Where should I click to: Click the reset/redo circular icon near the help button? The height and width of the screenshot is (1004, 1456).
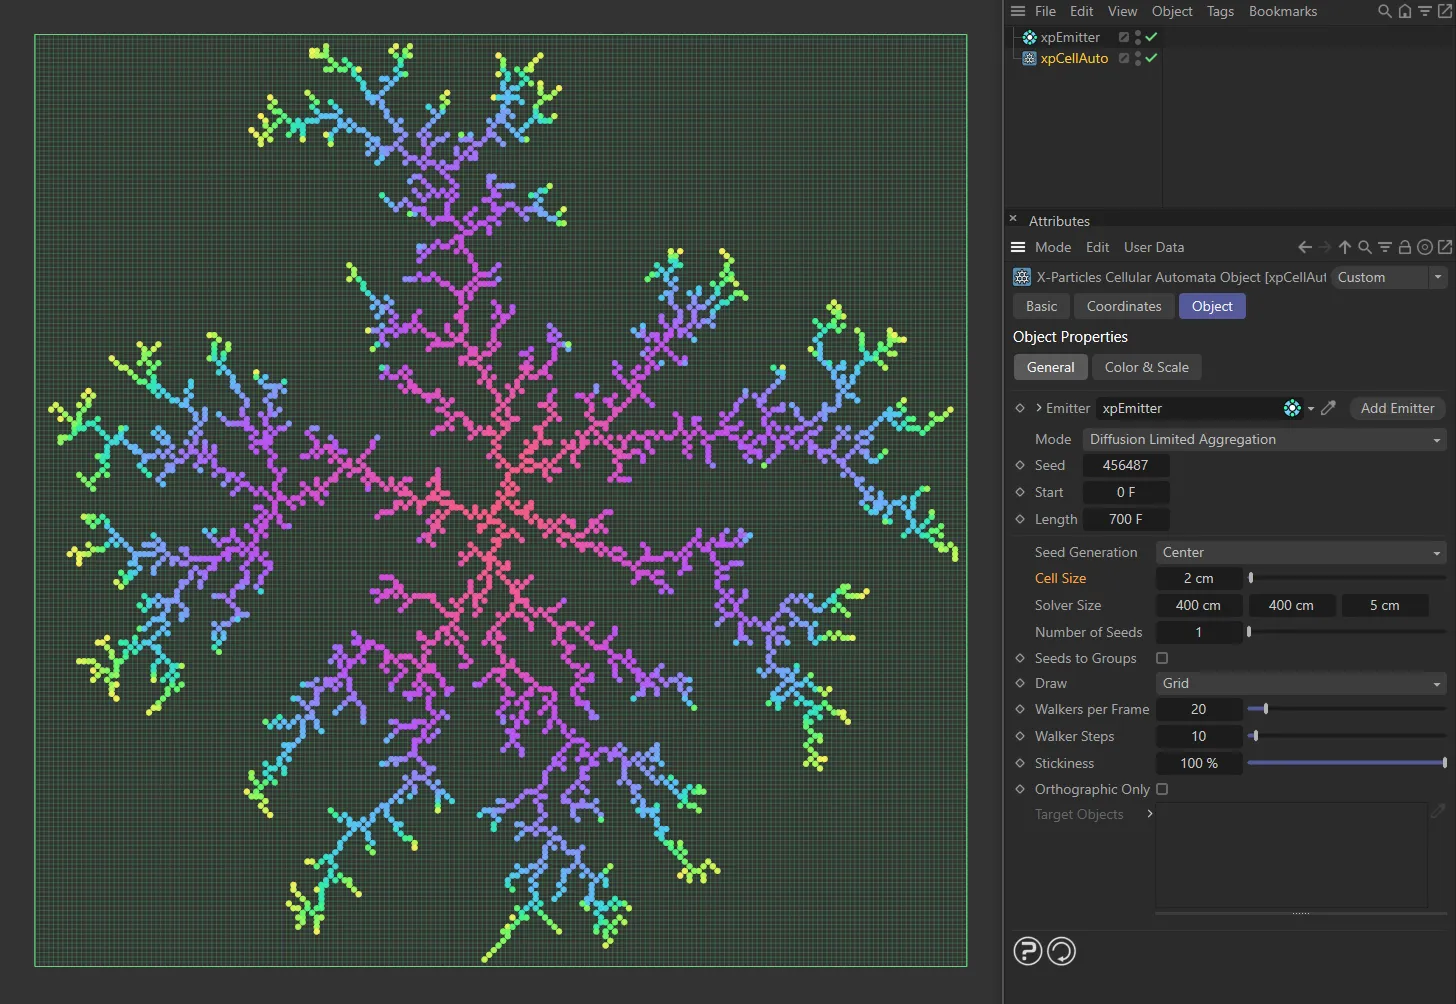click(1061, 951)
